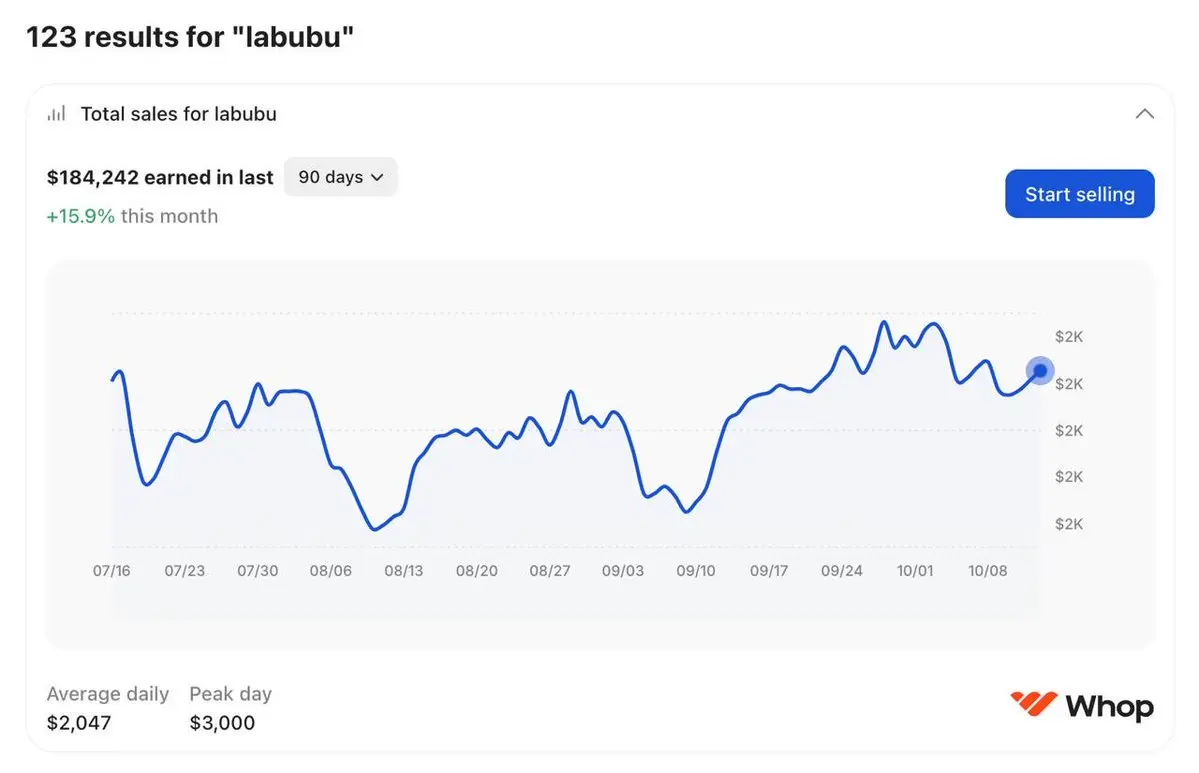
Task: Click the Start selling button
Action: click(1079, 194)
